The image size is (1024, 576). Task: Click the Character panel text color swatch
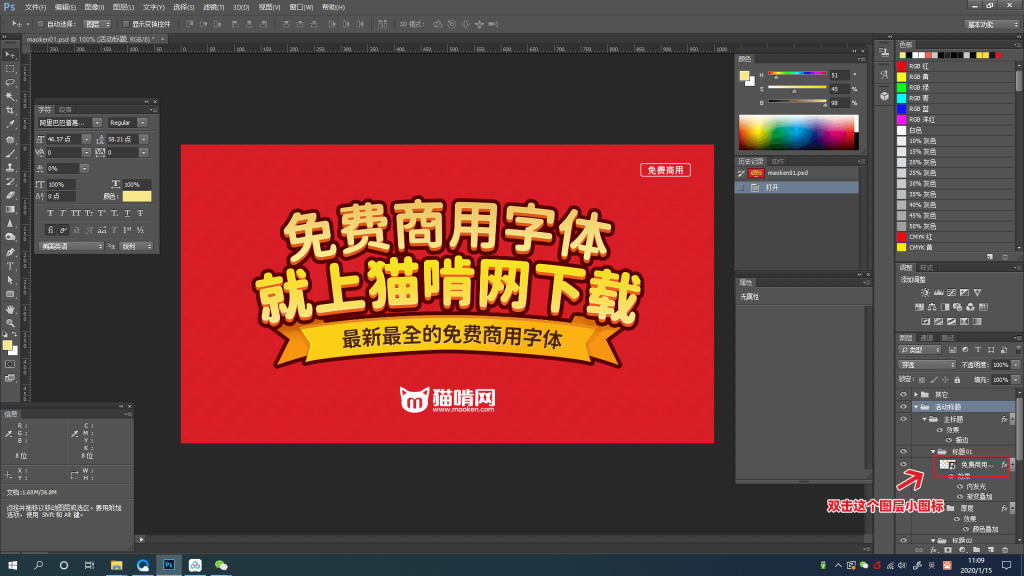coord(136,197)
